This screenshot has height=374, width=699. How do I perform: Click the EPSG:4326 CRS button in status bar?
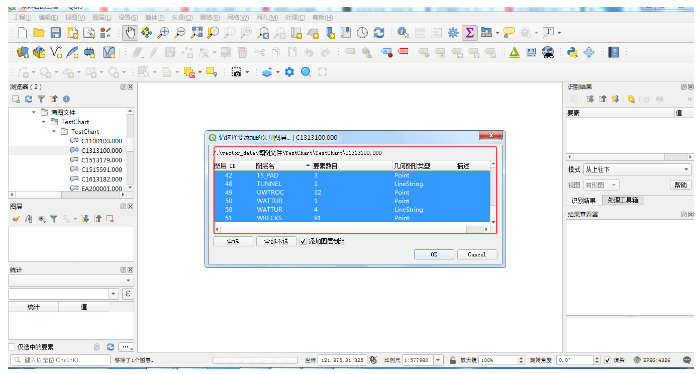[651, 360]
